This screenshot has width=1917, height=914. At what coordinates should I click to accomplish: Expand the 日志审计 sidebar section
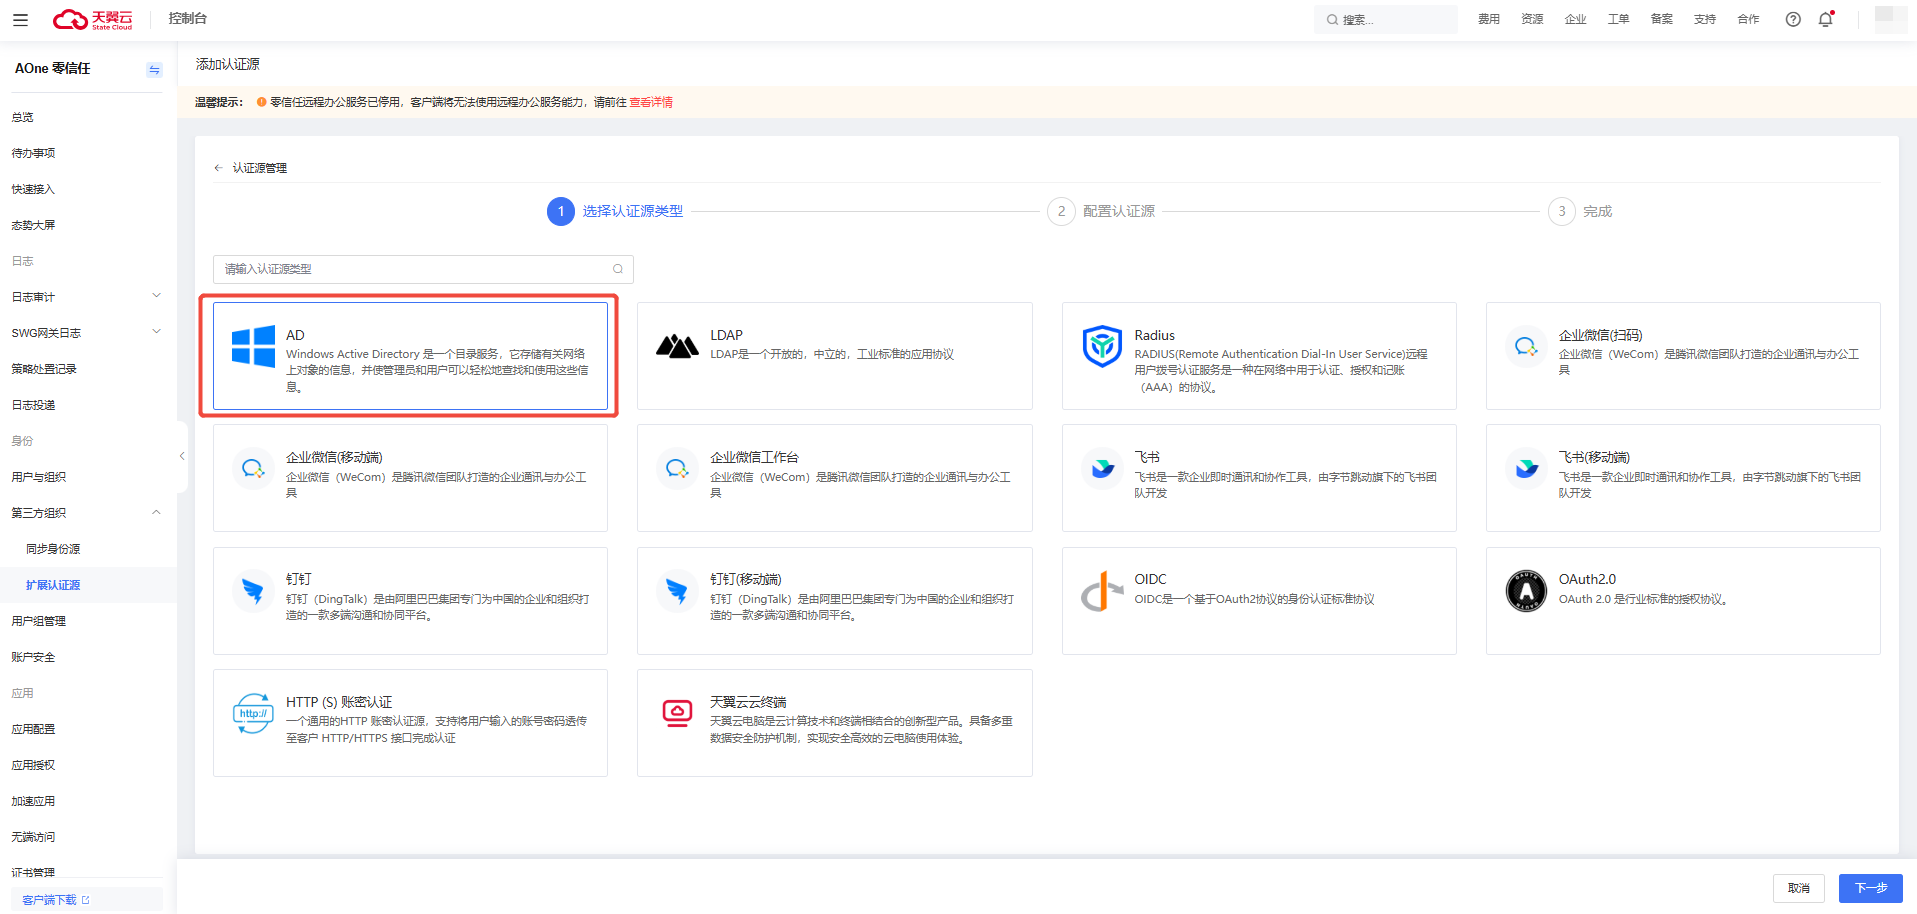86,296
